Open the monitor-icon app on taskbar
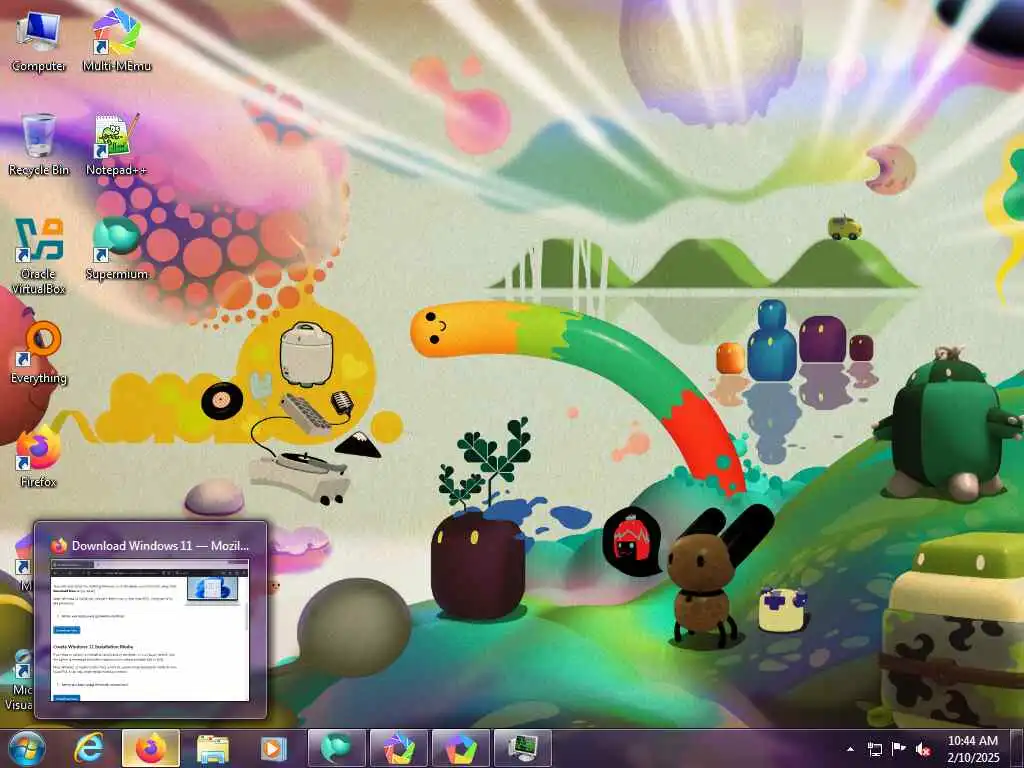This screenshot has width=1024, height=768. click(x=522, y=748)
